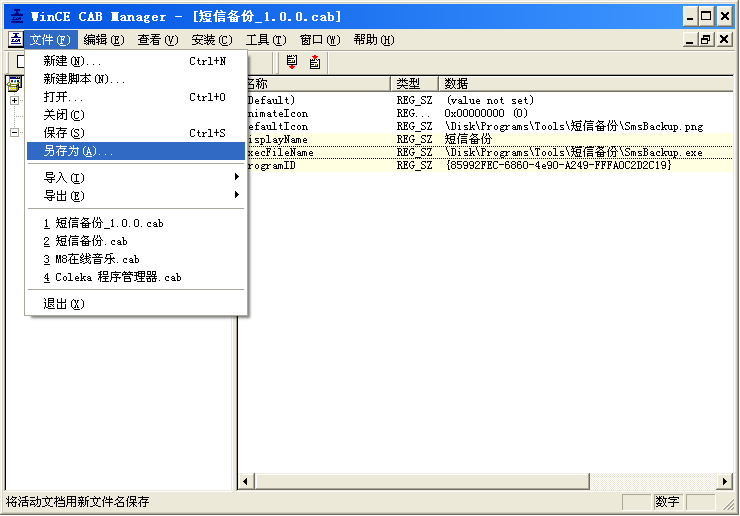This screenshot has width=740, height=516.
Task: Click 另存为 (A)... menu entry
Action: [x=136, y=151]
